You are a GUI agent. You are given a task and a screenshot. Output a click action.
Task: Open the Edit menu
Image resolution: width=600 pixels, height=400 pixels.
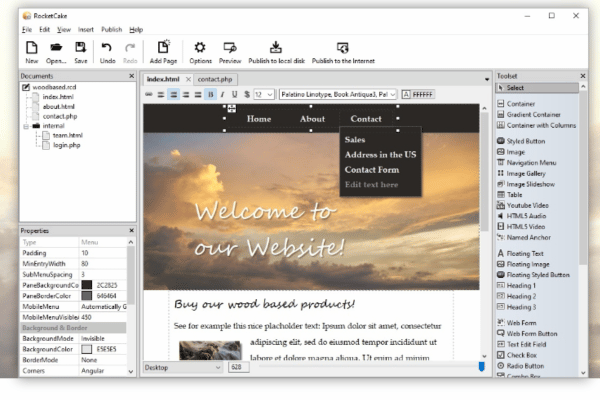[x=44, y=29]
